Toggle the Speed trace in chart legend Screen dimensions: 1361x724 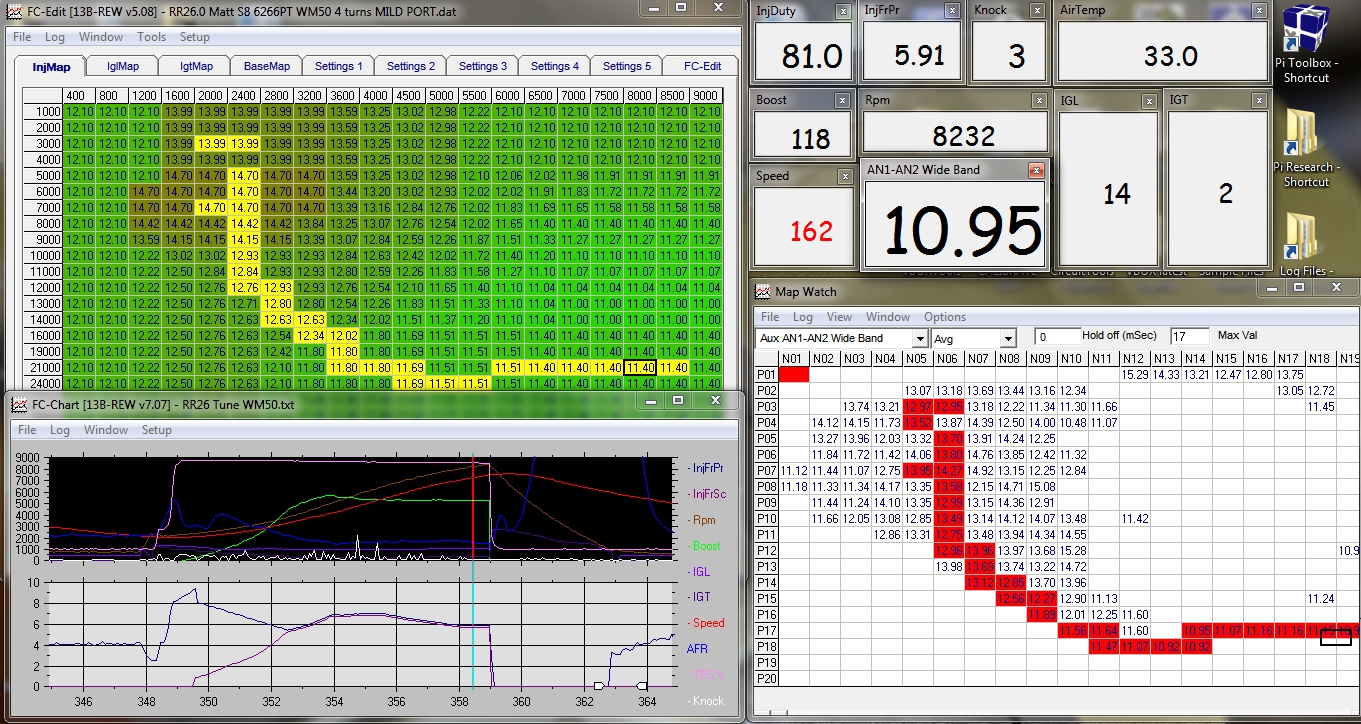click(707, 623)
